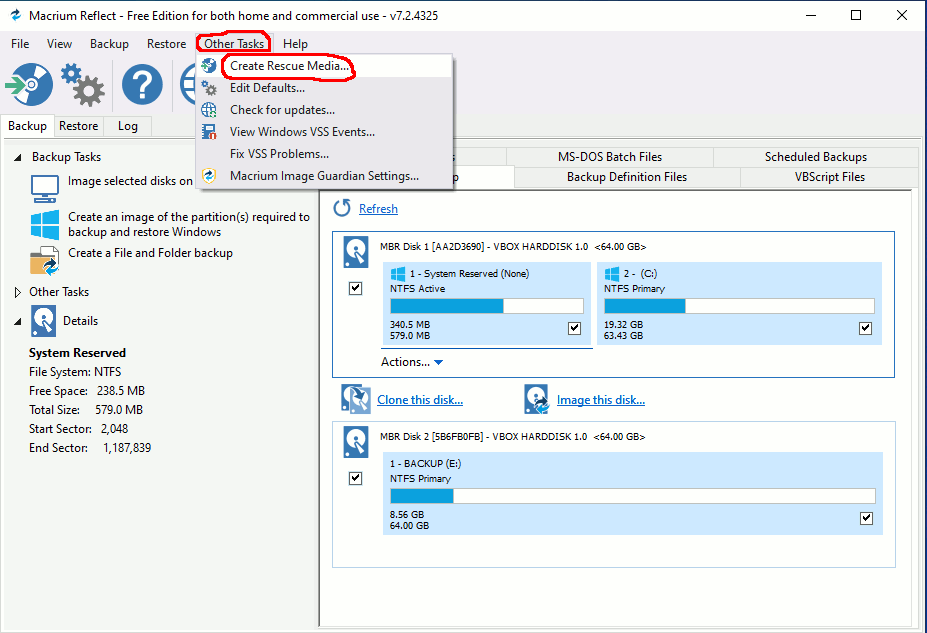Open the View menu
This screenshot has height=633, width=927.
(x=59, y=44)
